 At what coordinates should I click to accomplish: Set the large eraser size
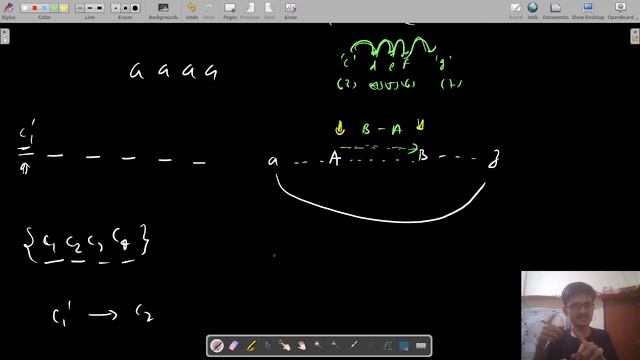coord(135,8)
